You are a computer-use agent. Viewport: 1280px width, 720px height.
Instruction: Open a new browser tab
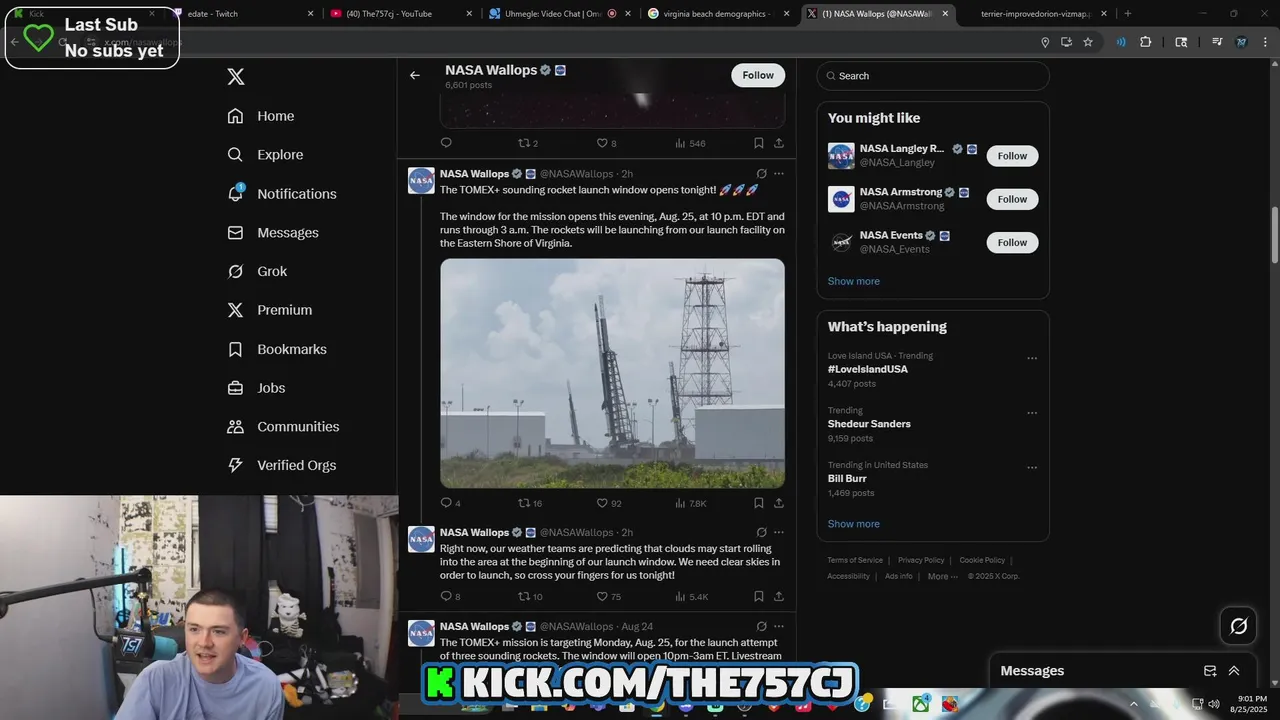point(1127,14)
